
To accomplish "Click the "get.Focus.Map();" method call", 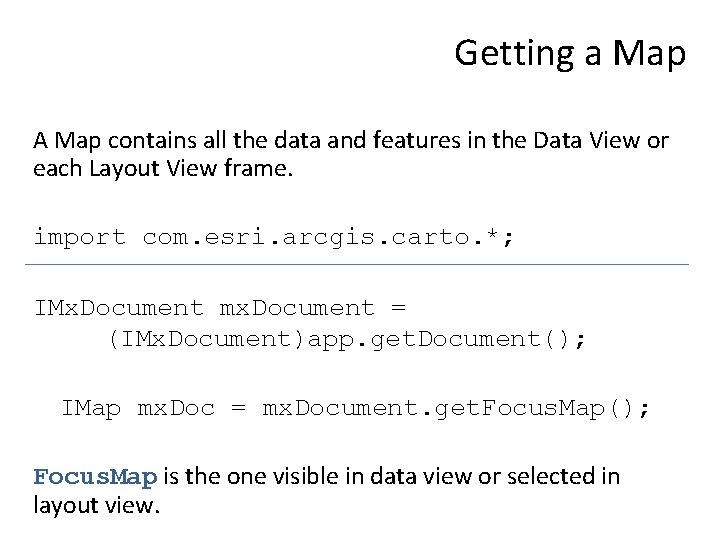I will tap(532, 408).
